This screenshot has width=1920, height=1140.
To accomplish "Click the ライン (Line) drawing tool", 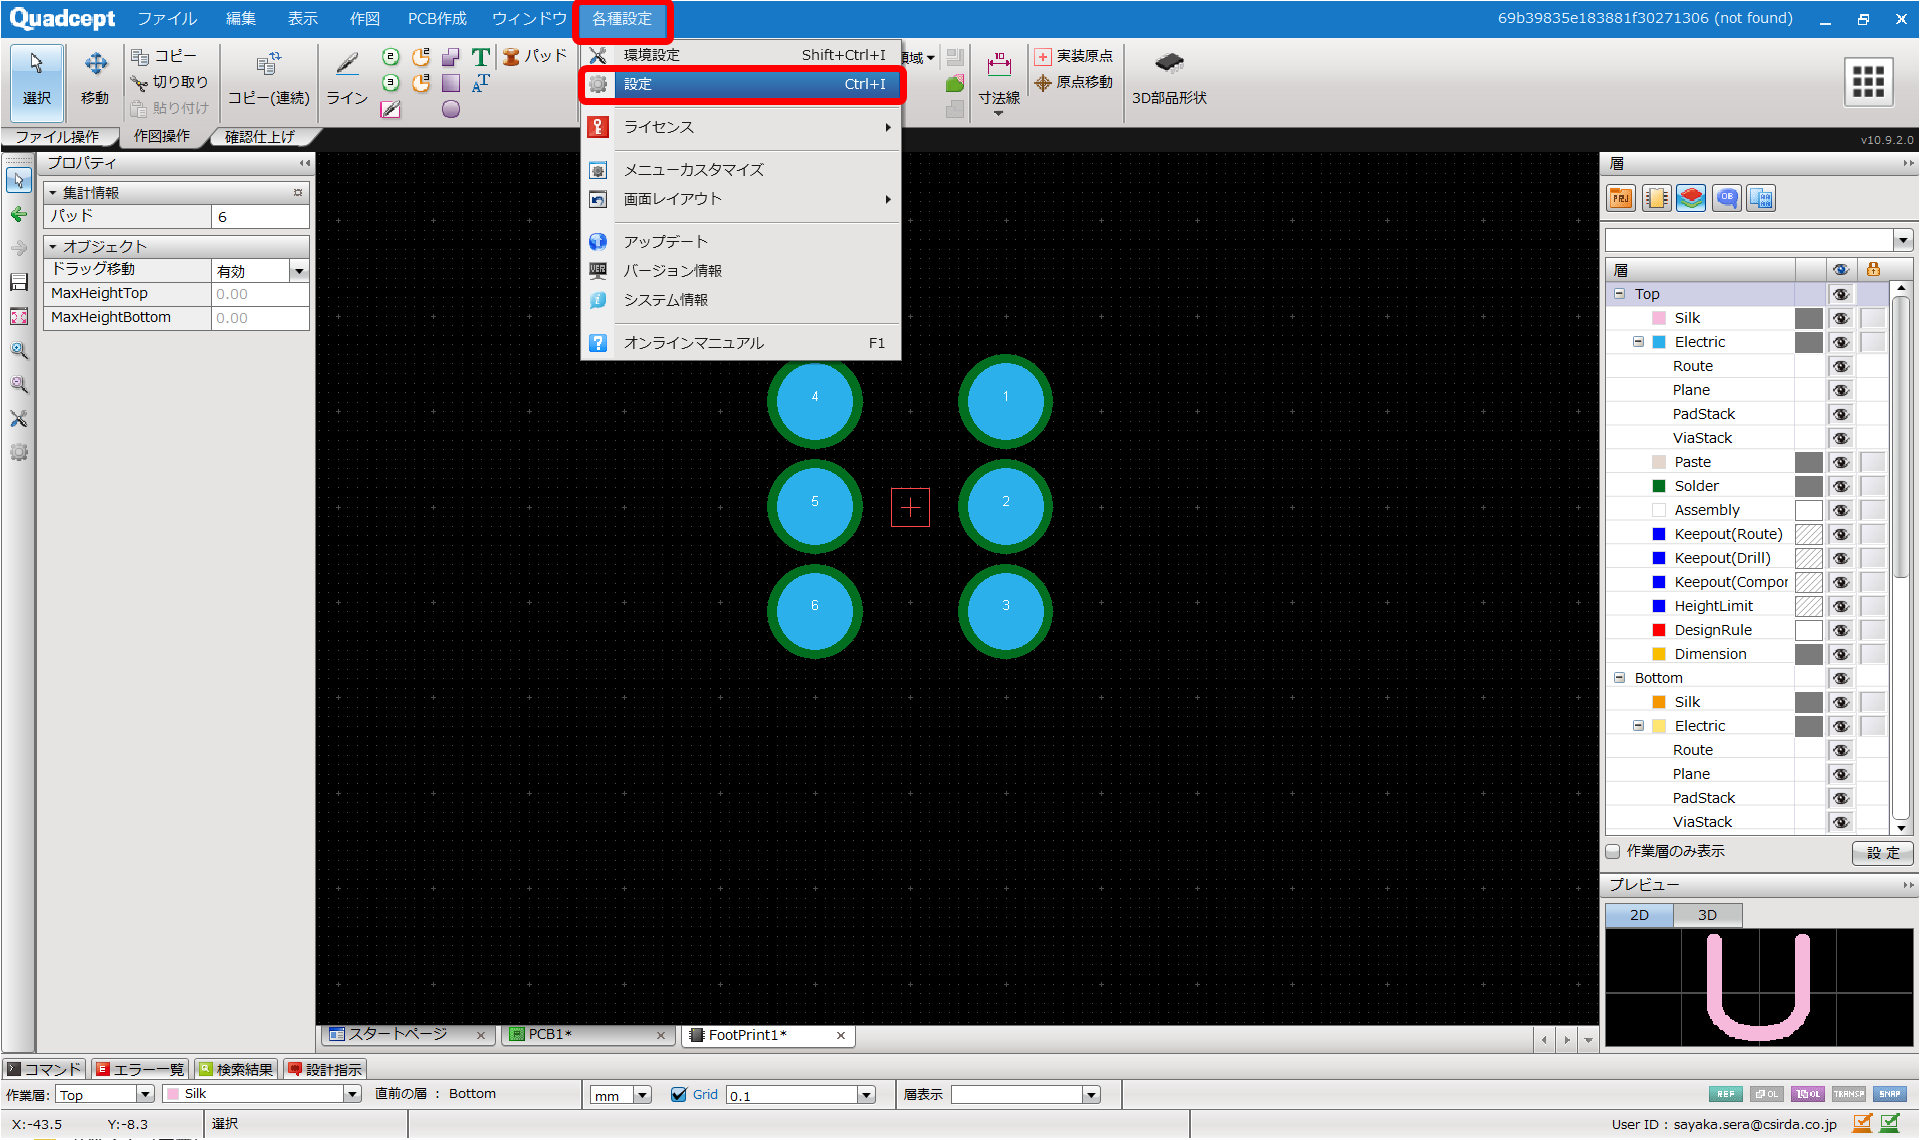I will click(347, 78).
